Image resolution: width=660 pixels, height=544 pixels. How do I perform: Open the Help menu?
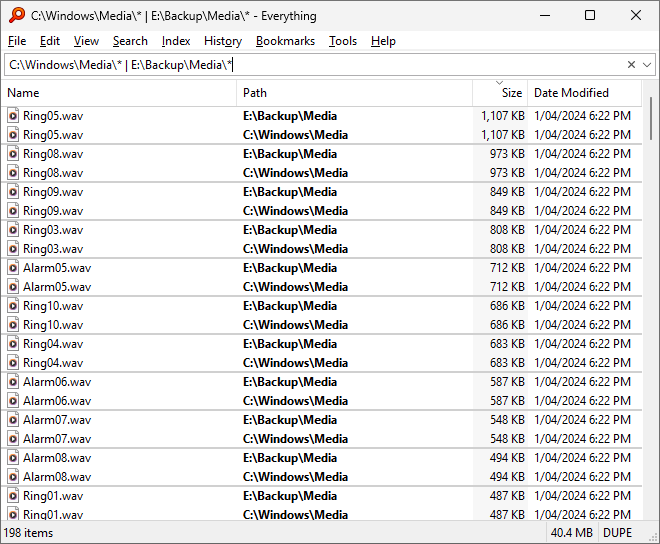click(383, 41)
